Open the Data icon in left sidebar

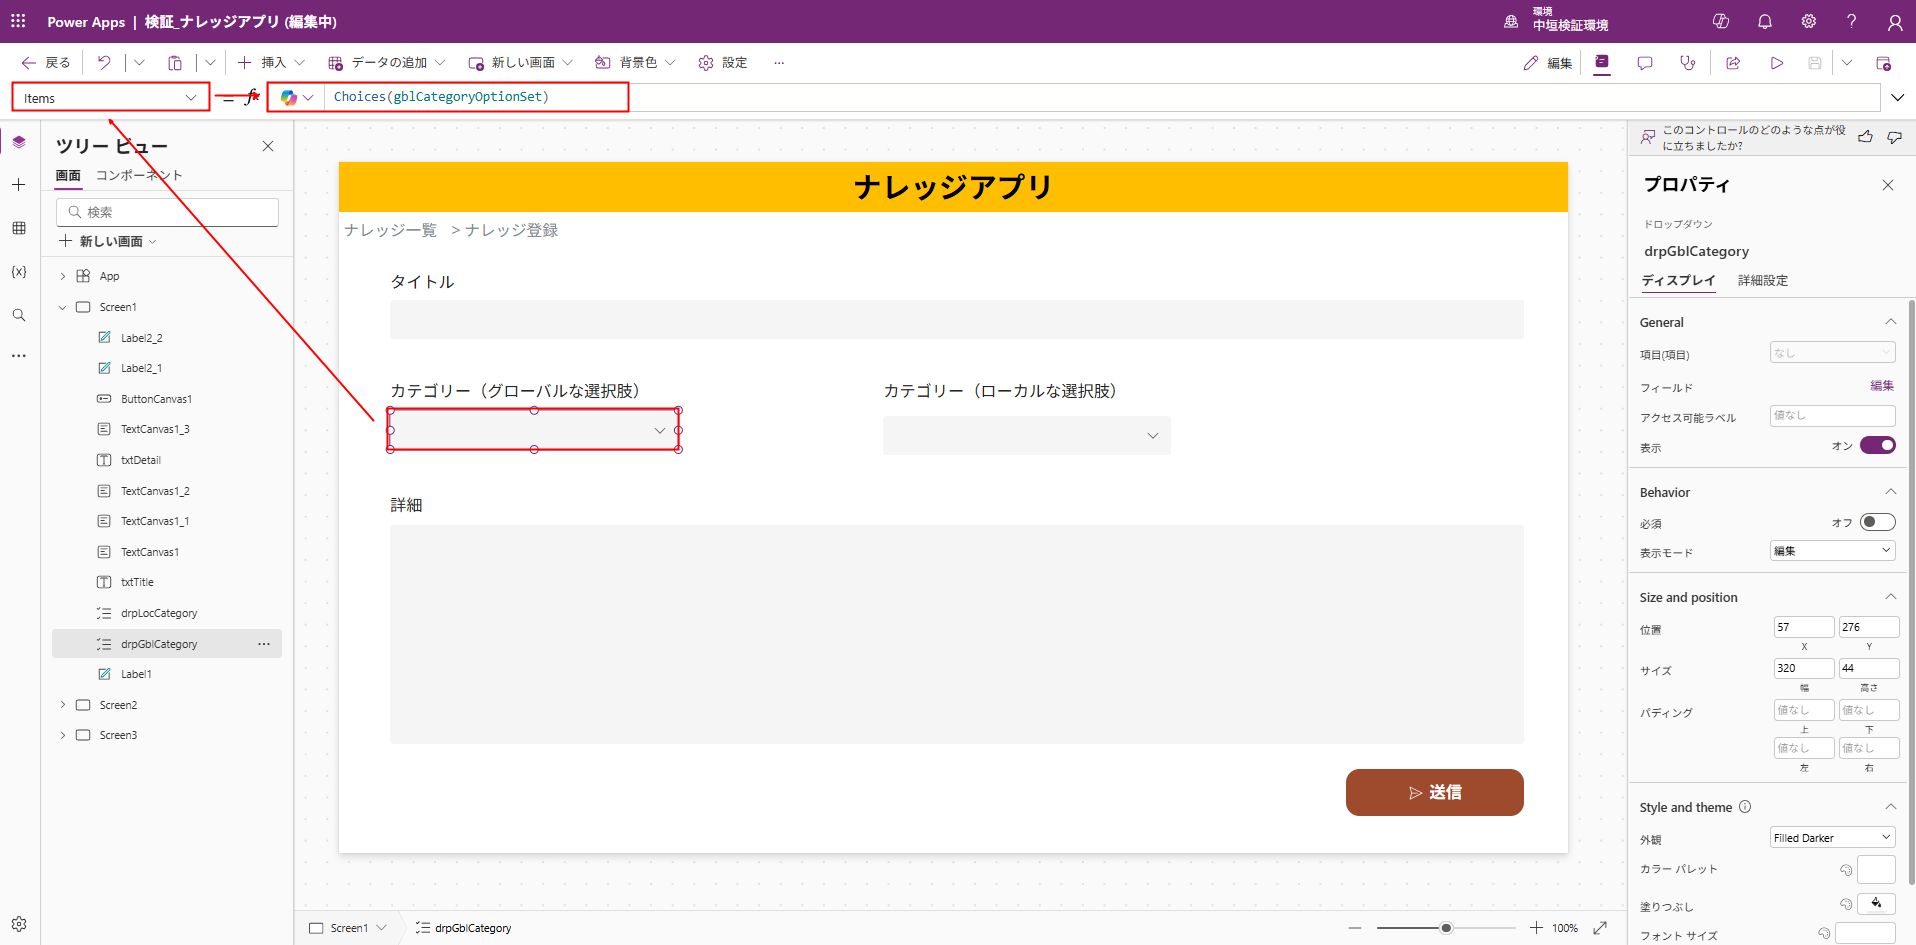click(x=19, y=228)
